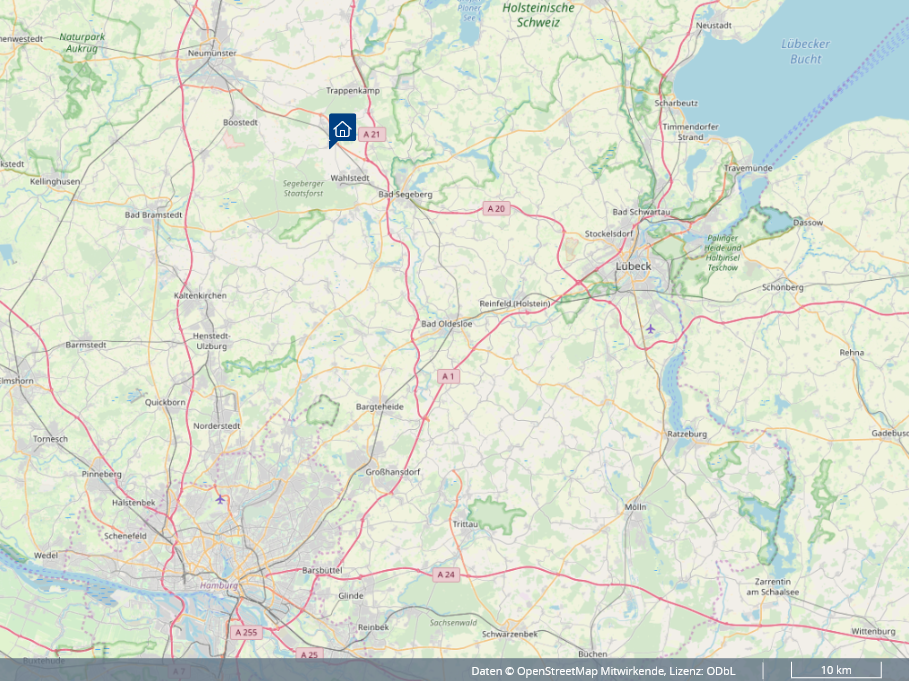Click the A 25 motorway shield
The width and height of the screenshot is (909, 681).
tap(308, 654)
